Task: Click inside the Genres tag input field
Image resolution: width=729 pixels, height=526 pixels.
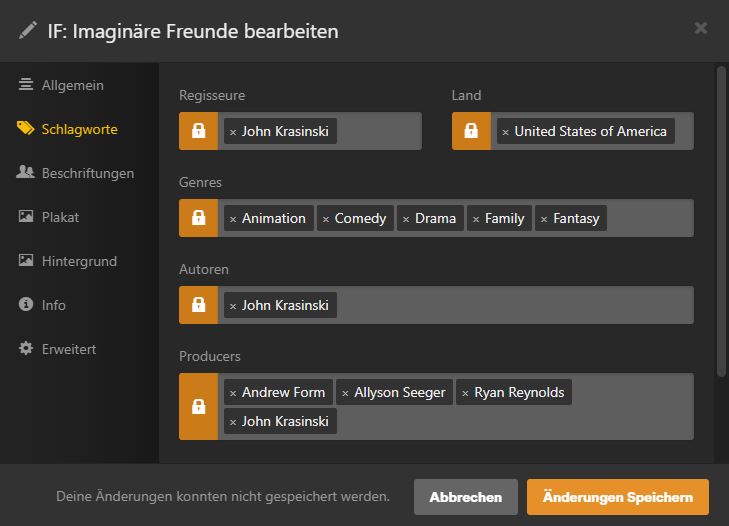Action: coord(648,218)
